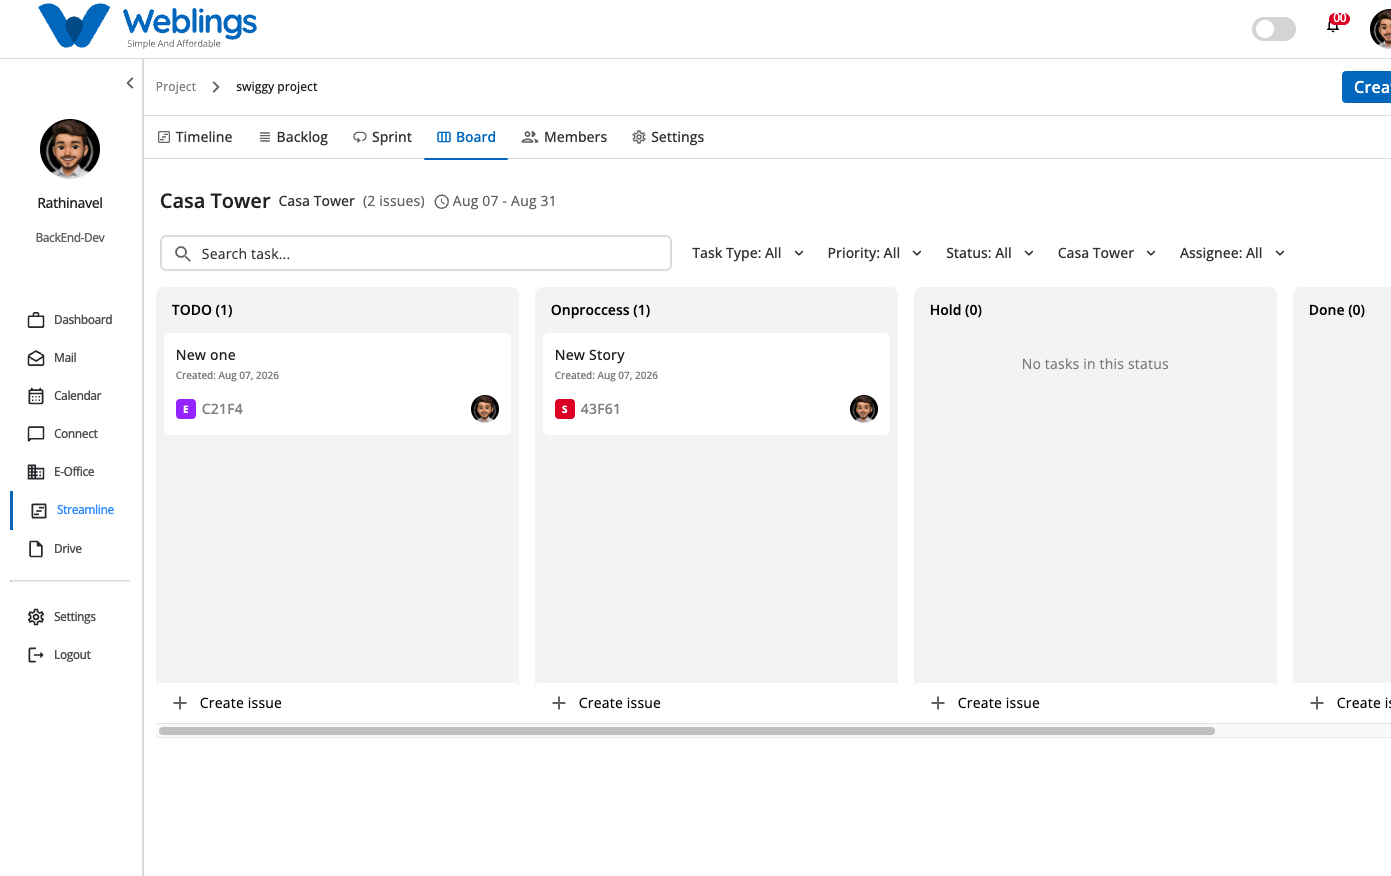Click the Calendar icon in sidebar

[36, 396]
